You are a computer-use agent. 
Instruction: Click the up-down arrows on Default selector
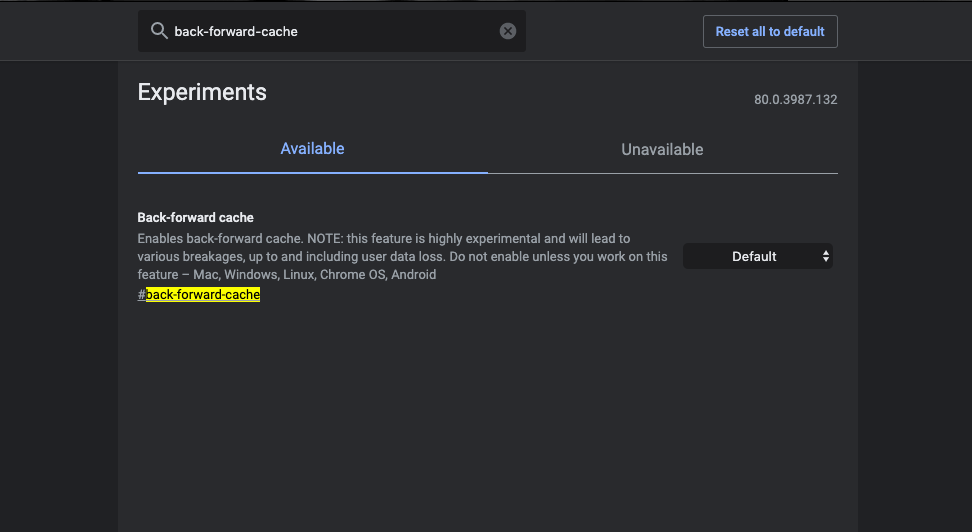click(826, 256)
